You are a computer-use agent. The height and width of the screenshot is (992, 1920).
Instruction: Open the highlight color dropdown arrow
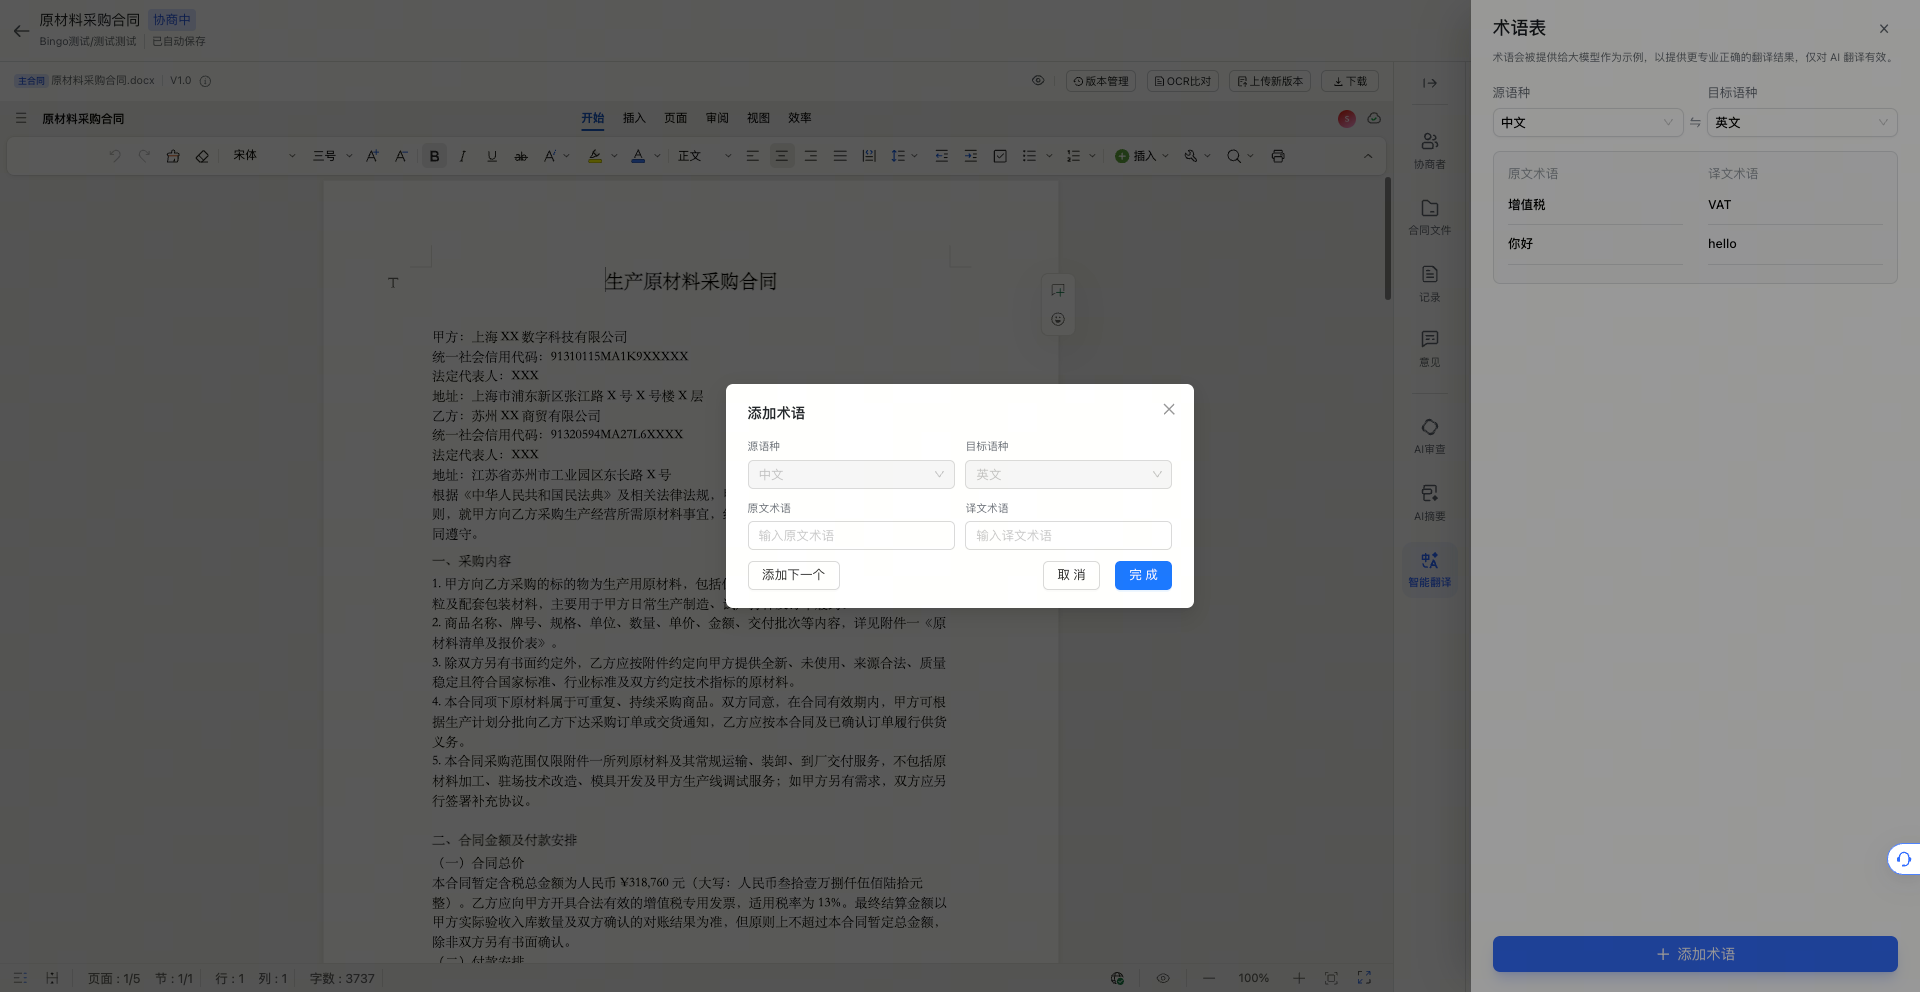(x=614, y=156)
